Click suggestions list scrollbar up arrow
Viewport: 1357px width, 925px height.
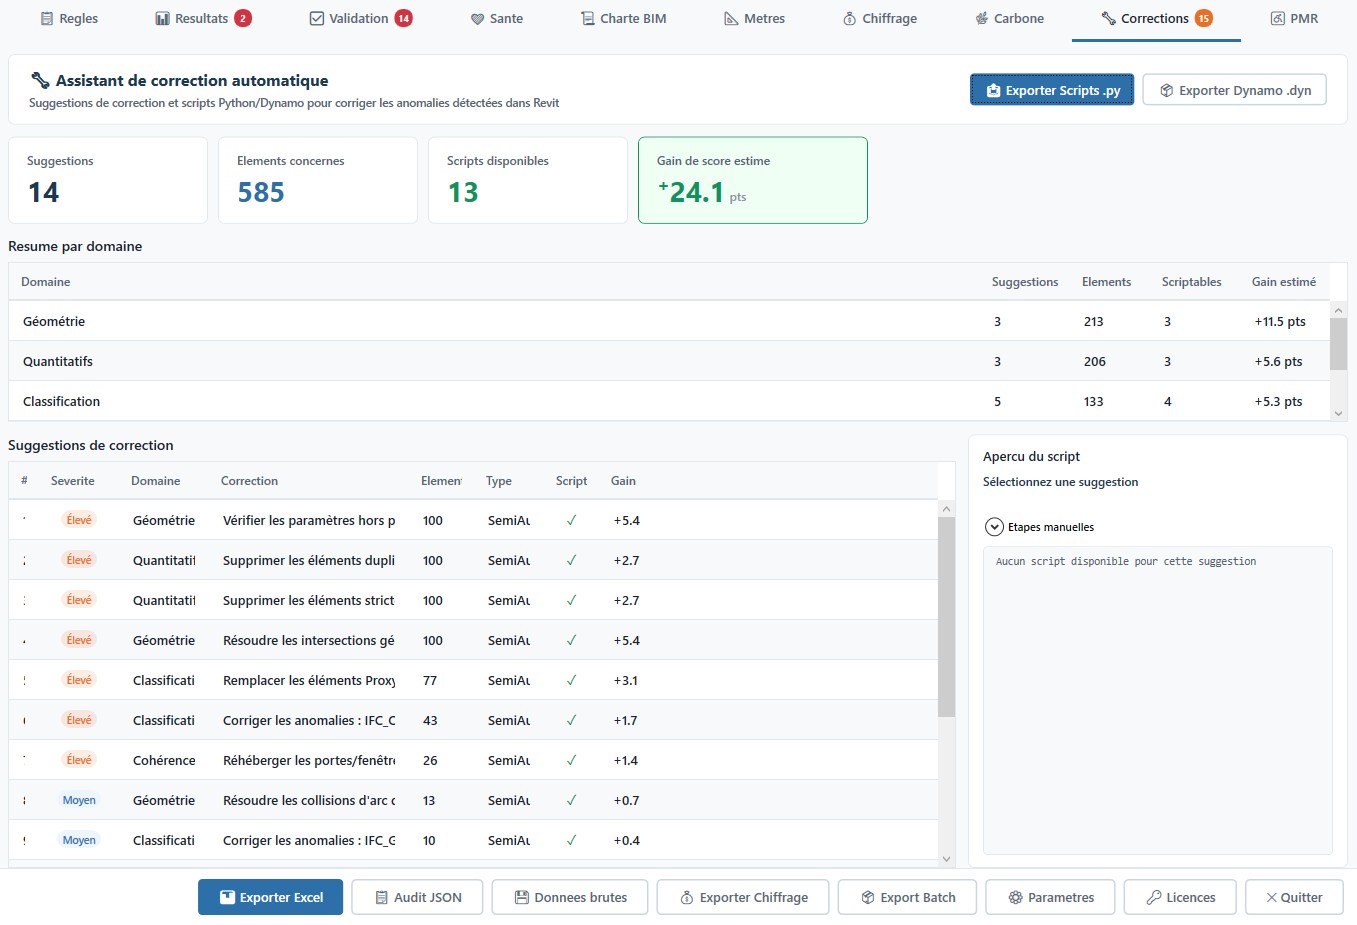point(946,509)
